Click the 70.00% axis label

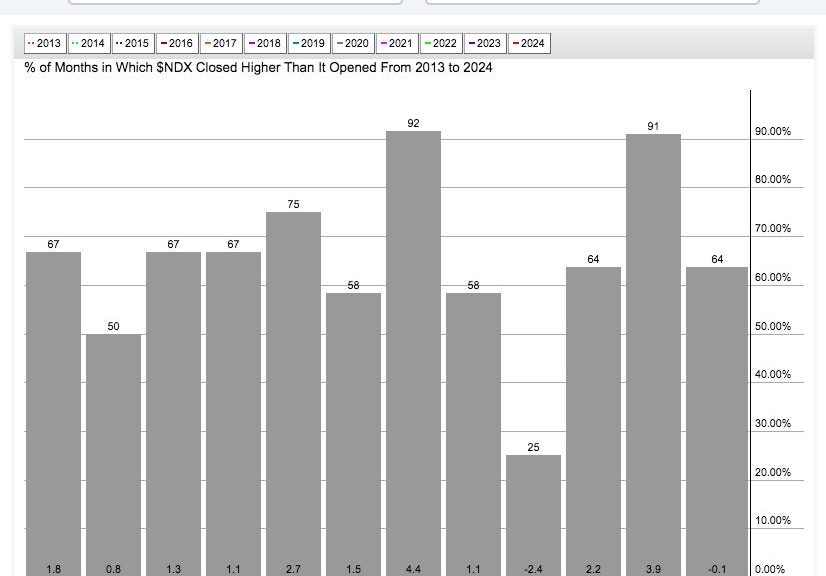point(773,228)
